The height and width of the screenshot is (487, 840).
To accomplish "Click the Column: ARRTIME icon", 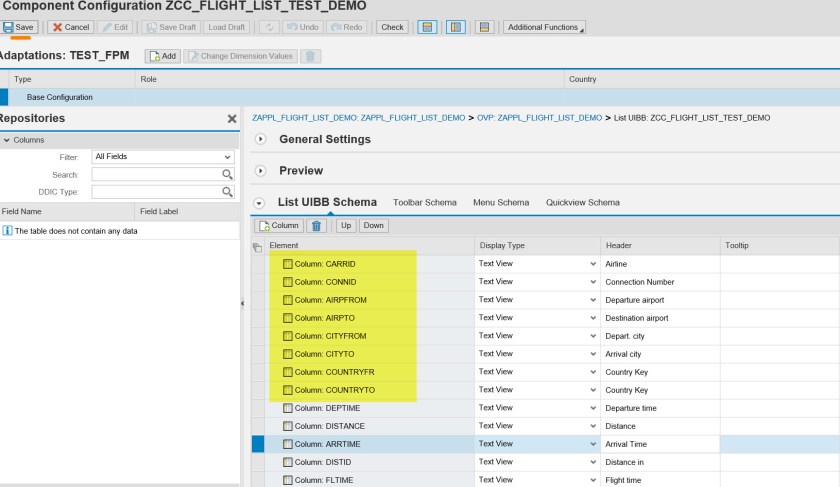I will [x=288, y=444].
